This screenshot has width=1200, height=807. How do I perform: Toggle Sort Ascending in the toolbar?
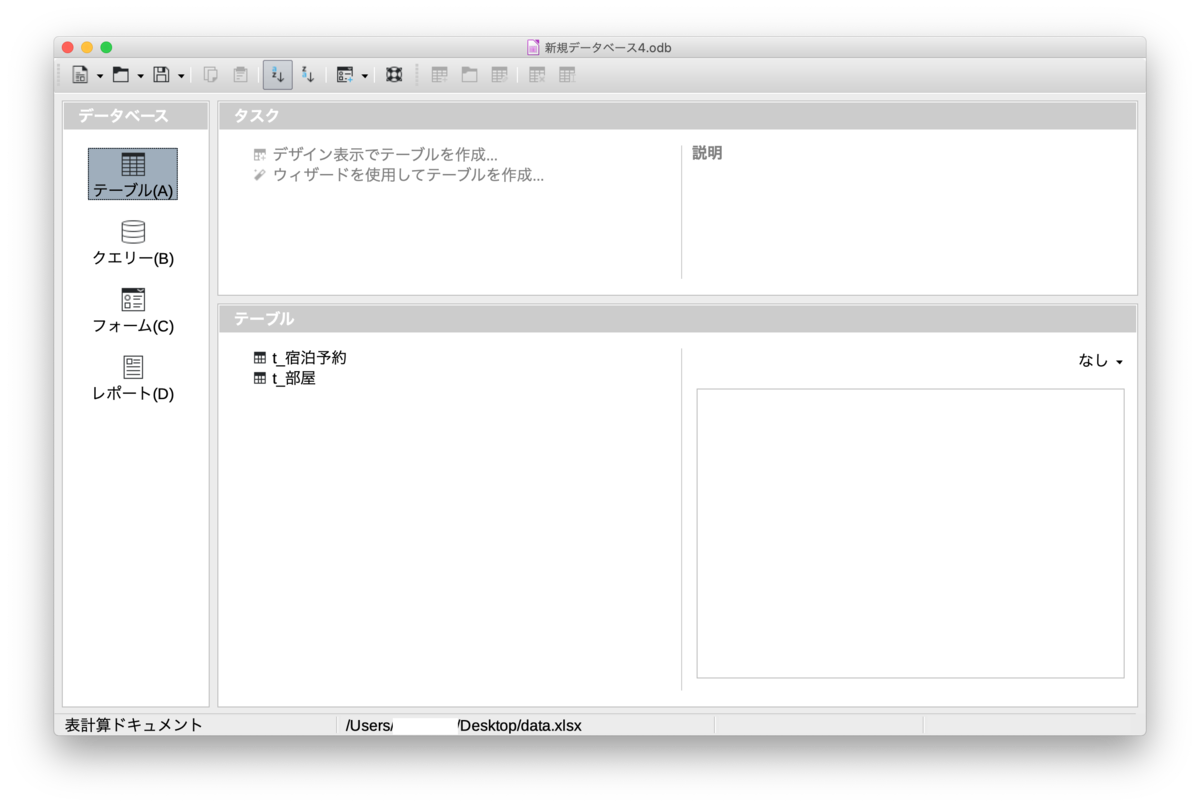[278, 75]
